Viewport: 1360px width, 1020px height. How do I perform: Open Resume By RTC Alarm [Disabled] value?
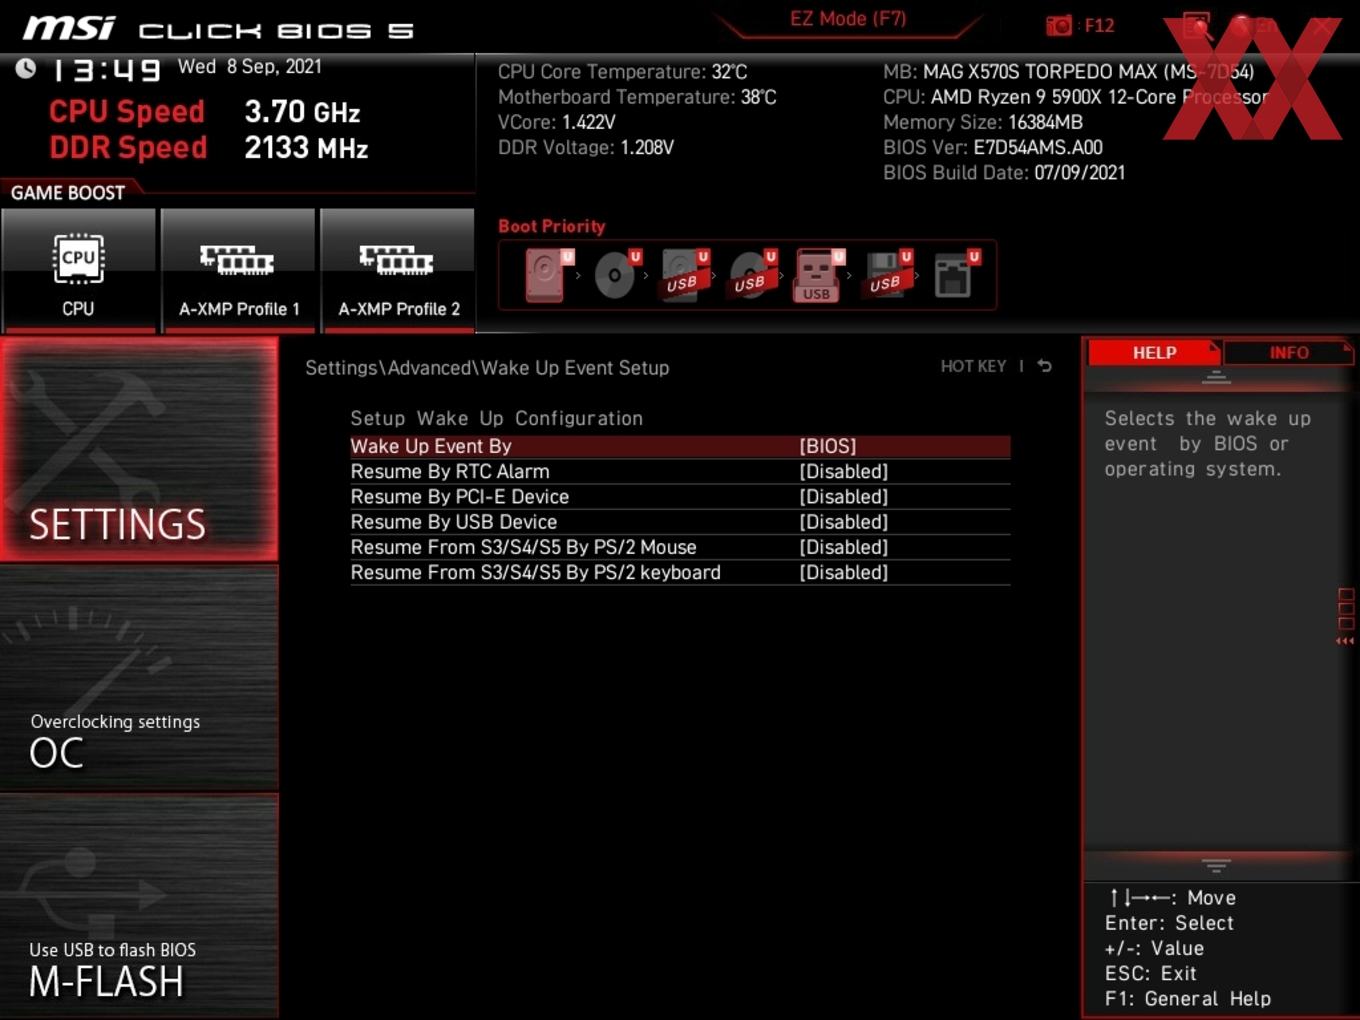[843, 471]
